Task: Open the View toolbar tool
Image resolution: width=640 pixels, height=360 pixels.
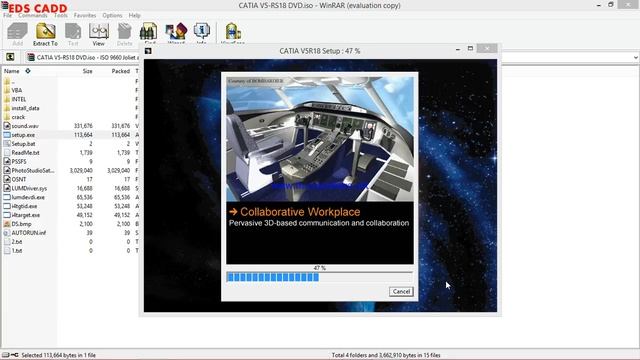Action: coord(99,31)
